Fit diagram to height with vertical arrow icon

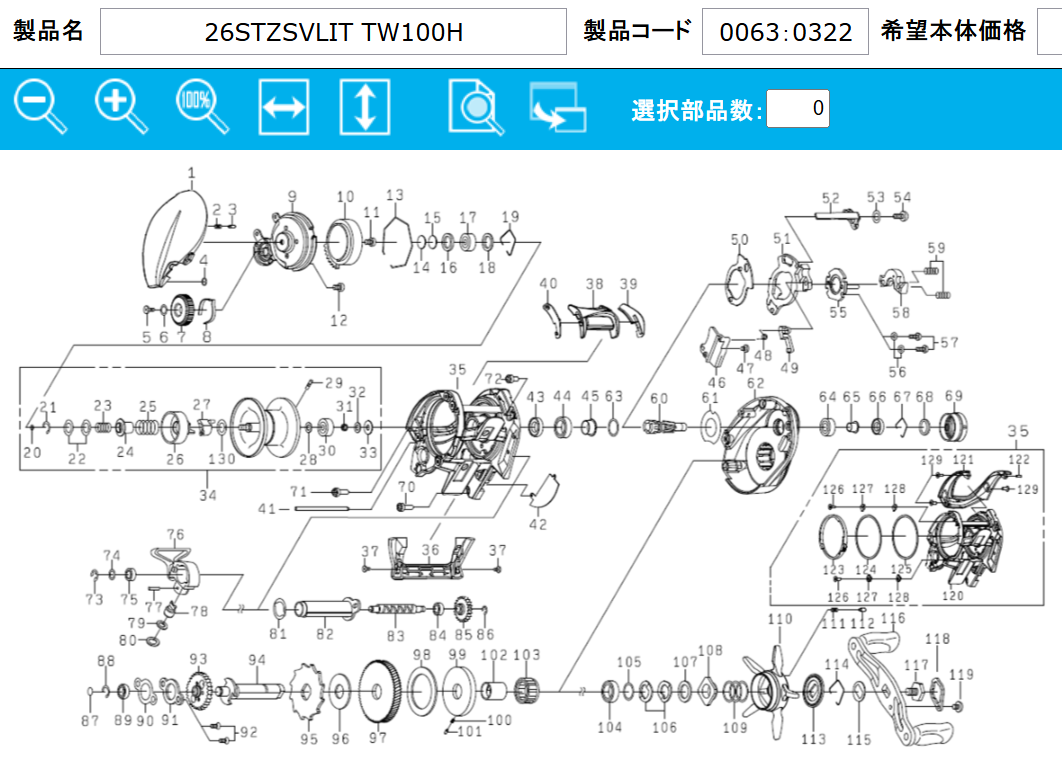pyautogui.click(x=365, y=107)
